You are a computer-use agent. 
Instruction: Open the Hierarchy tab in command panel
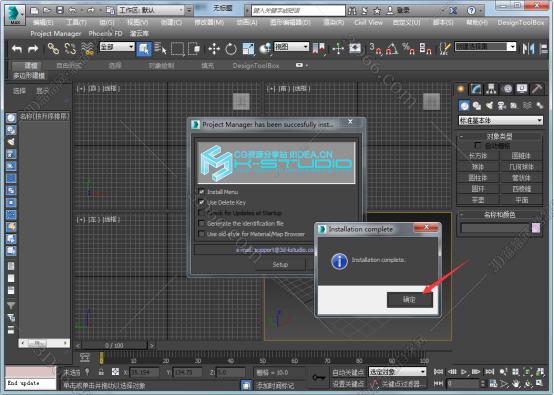491,89
